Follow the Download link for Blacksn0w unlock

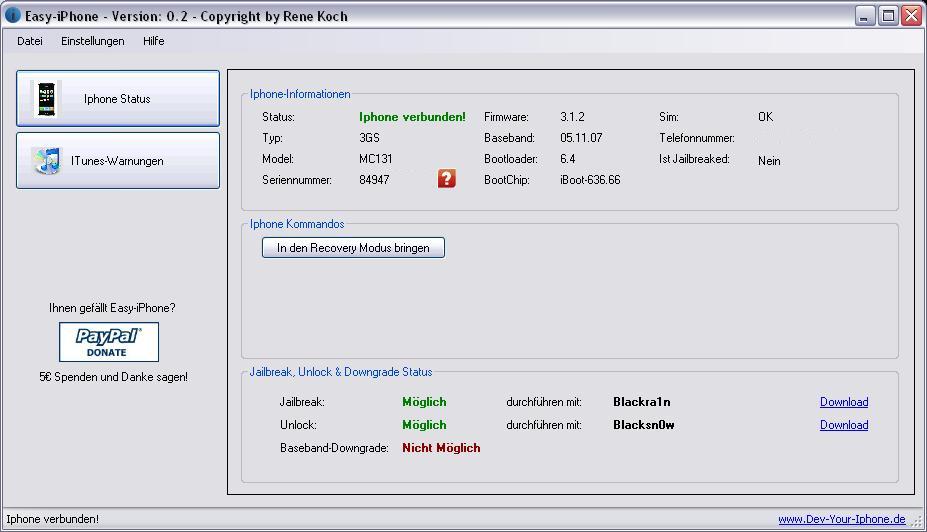tap(843, 425)
